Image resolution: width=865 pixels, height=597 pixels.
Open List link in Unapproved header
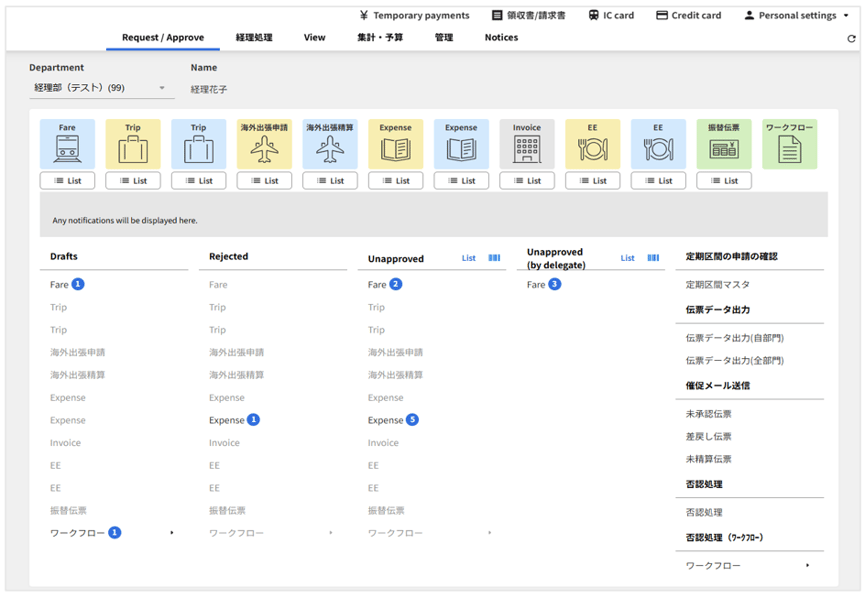tap(468, 258)
